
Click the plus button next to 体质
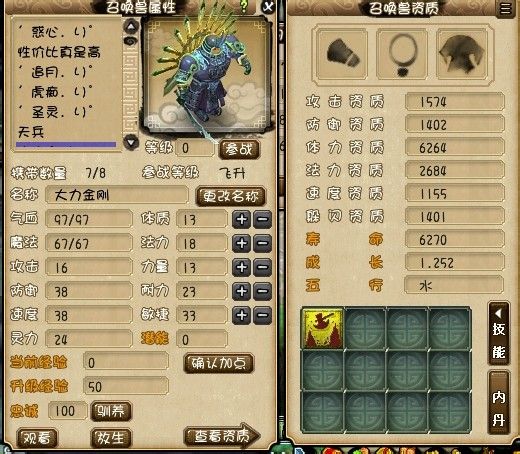coord(242,219)
